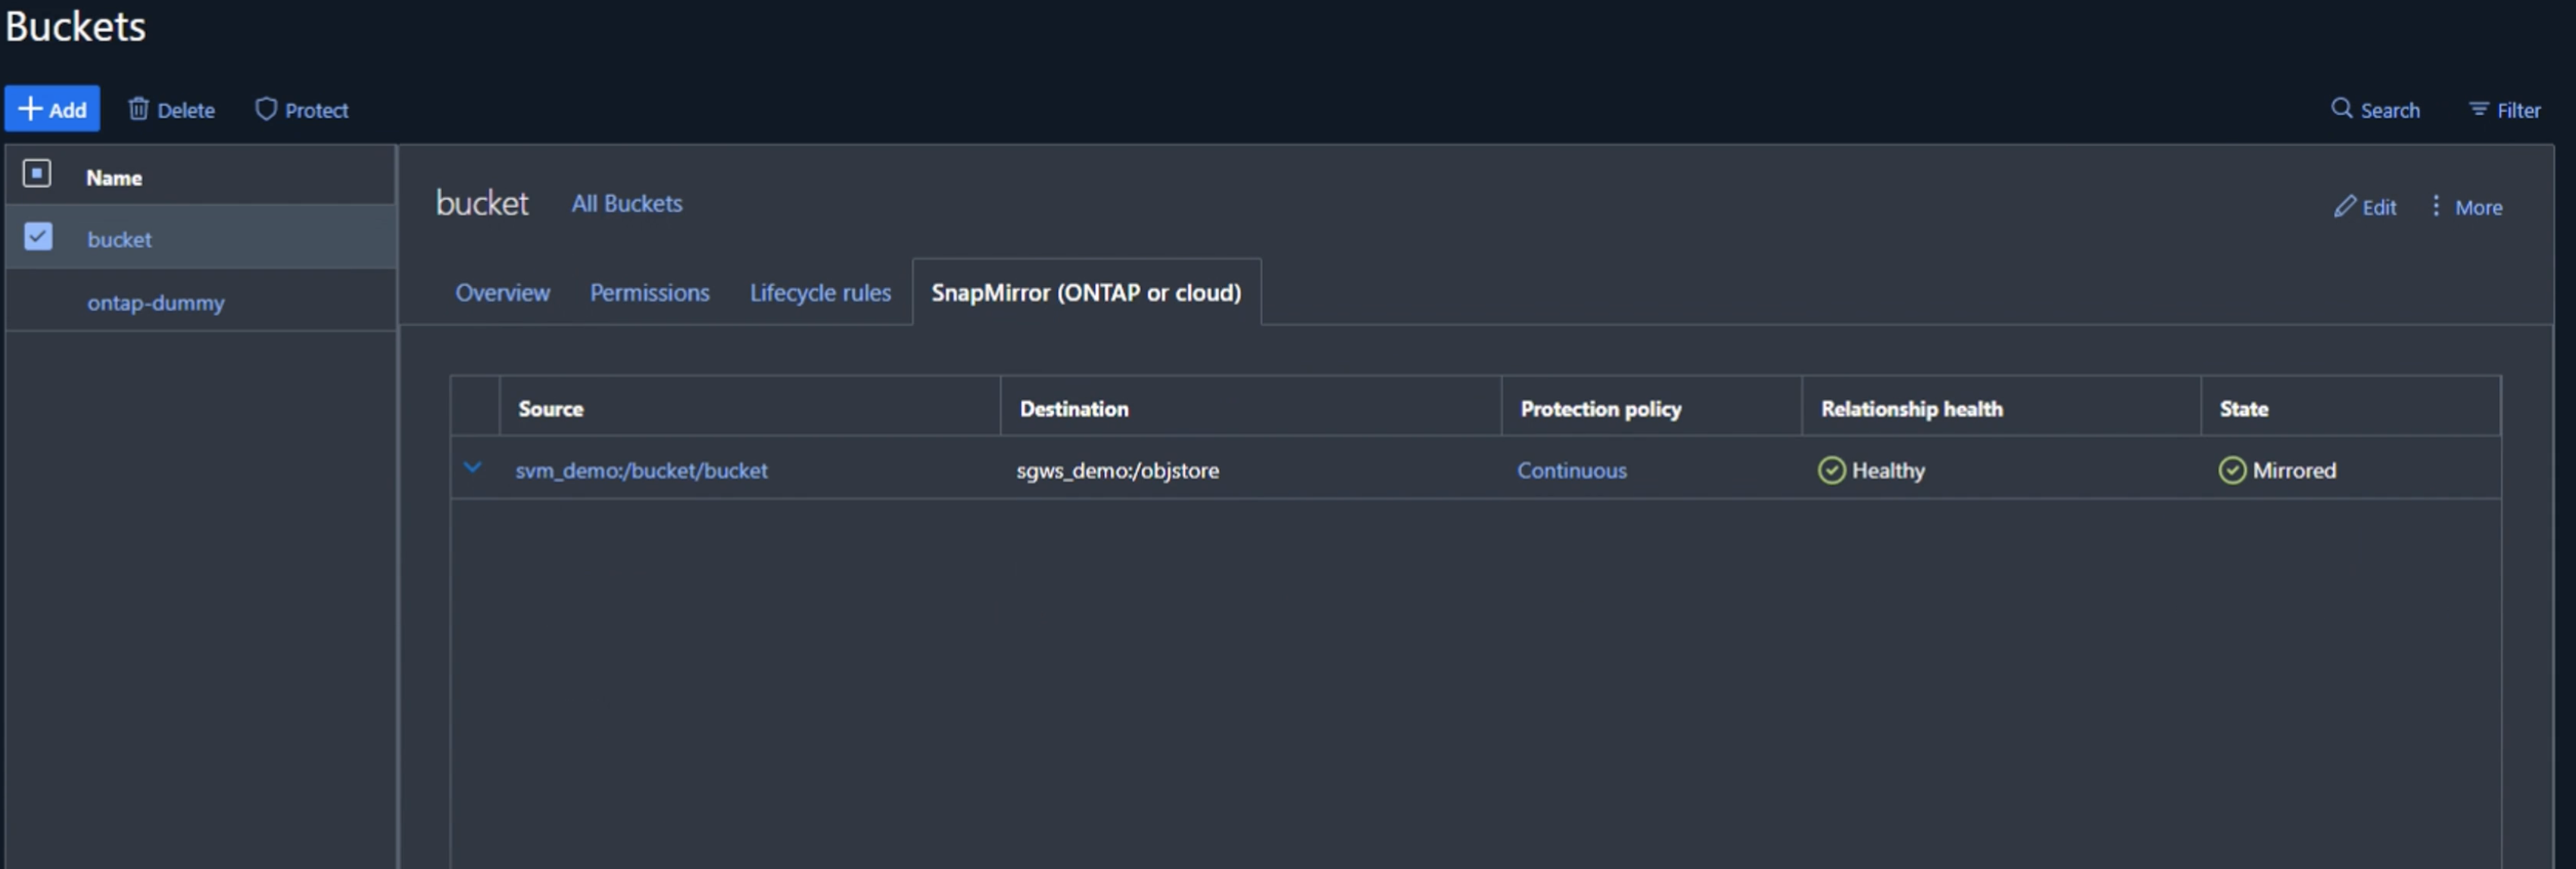Switch to the Overview tab

[501, 291]
